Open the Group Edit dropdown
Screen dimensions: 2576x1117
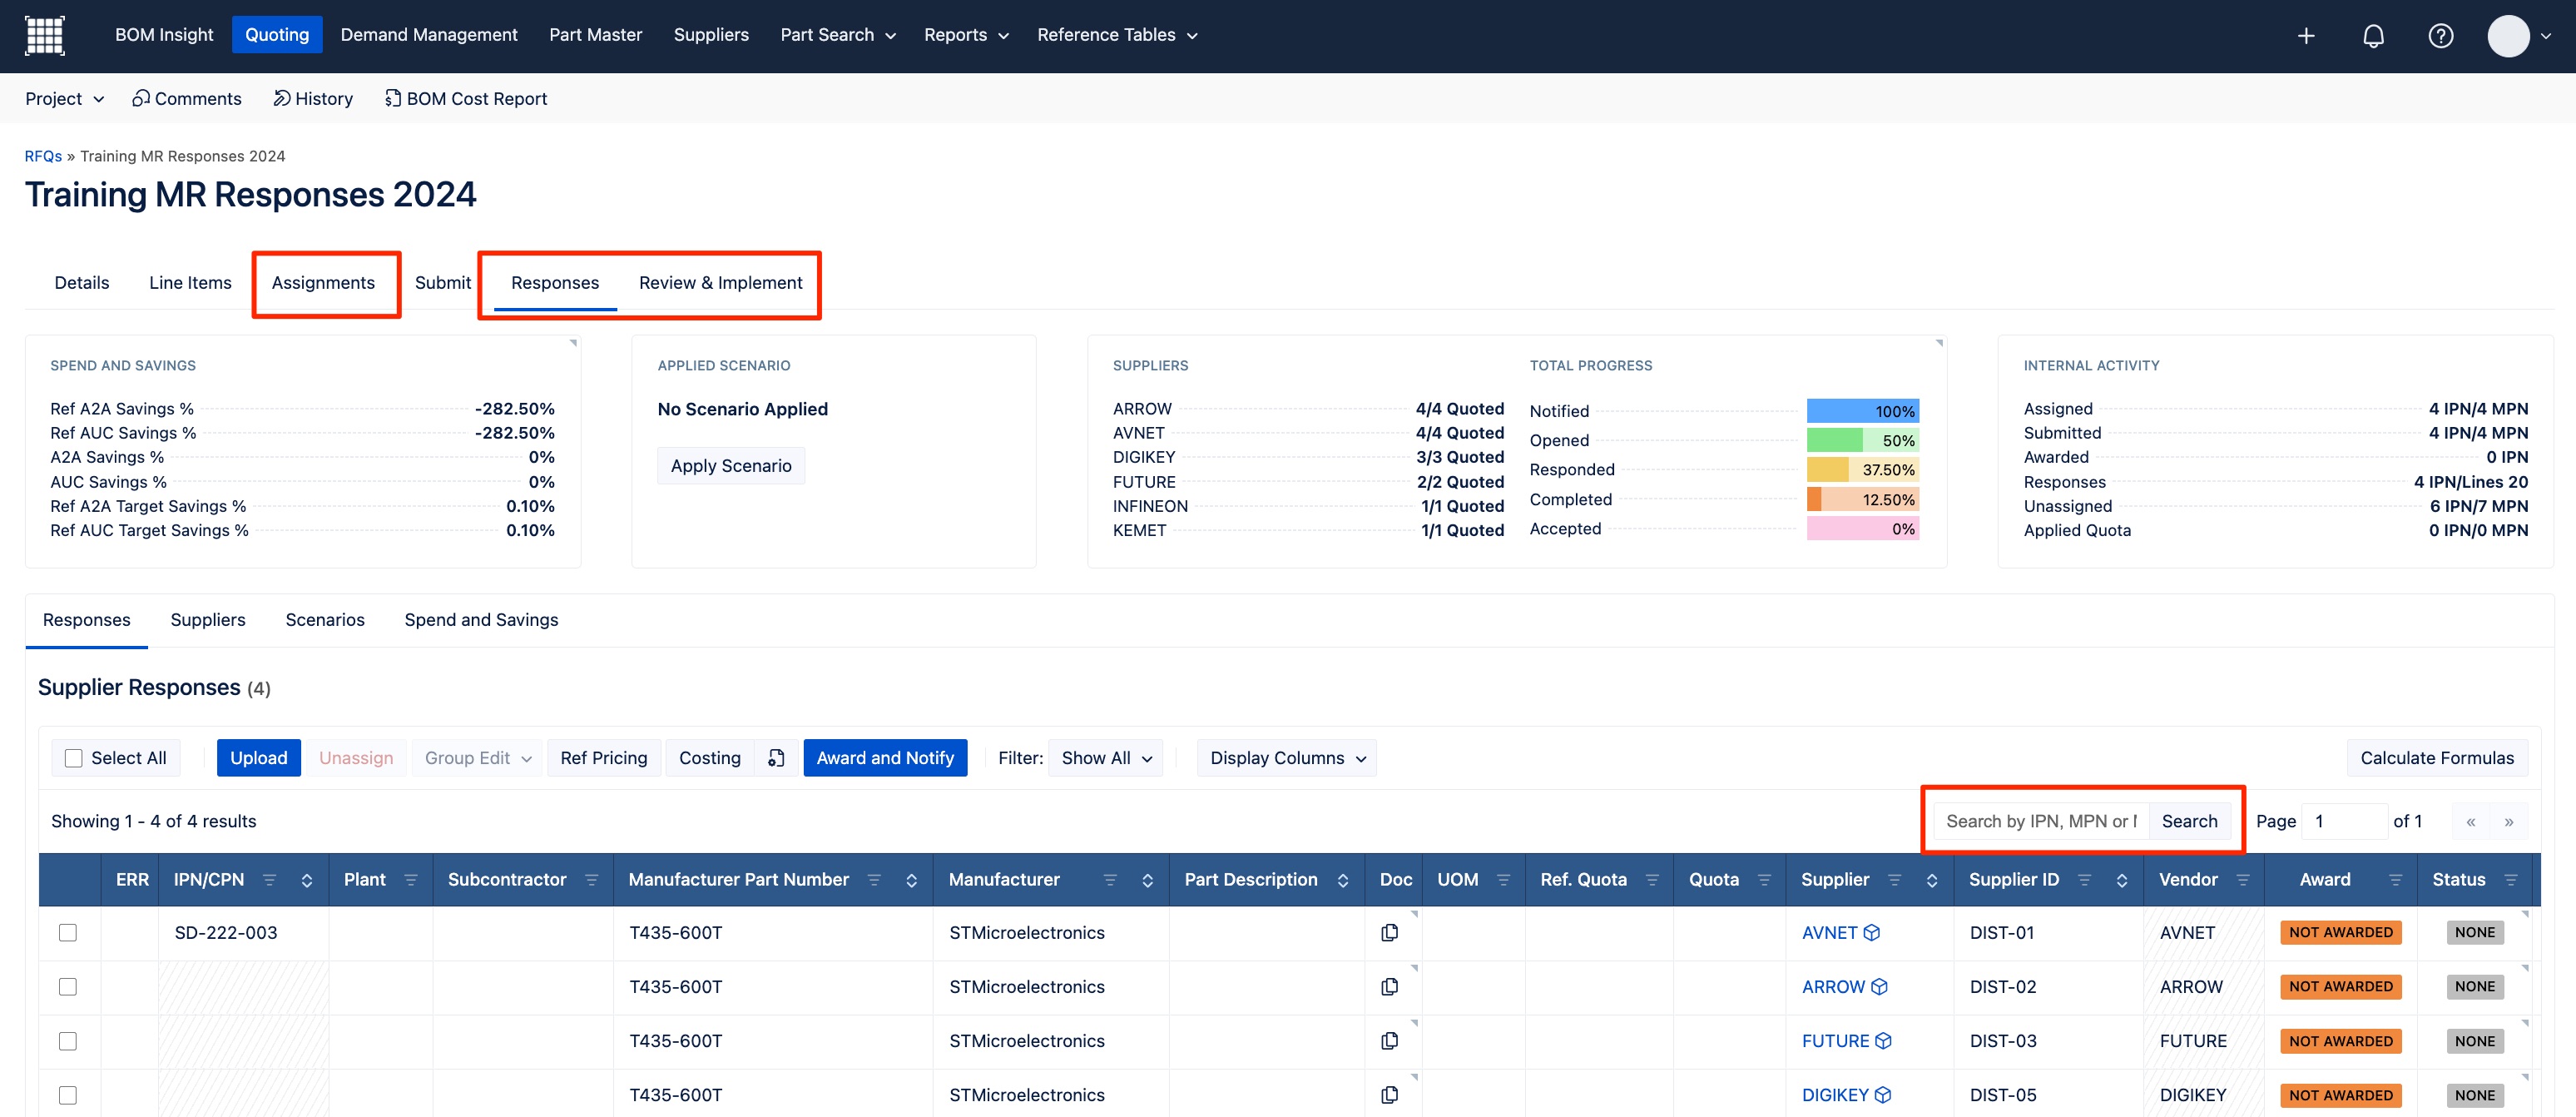pyautogui.click(x=478, y=758)
